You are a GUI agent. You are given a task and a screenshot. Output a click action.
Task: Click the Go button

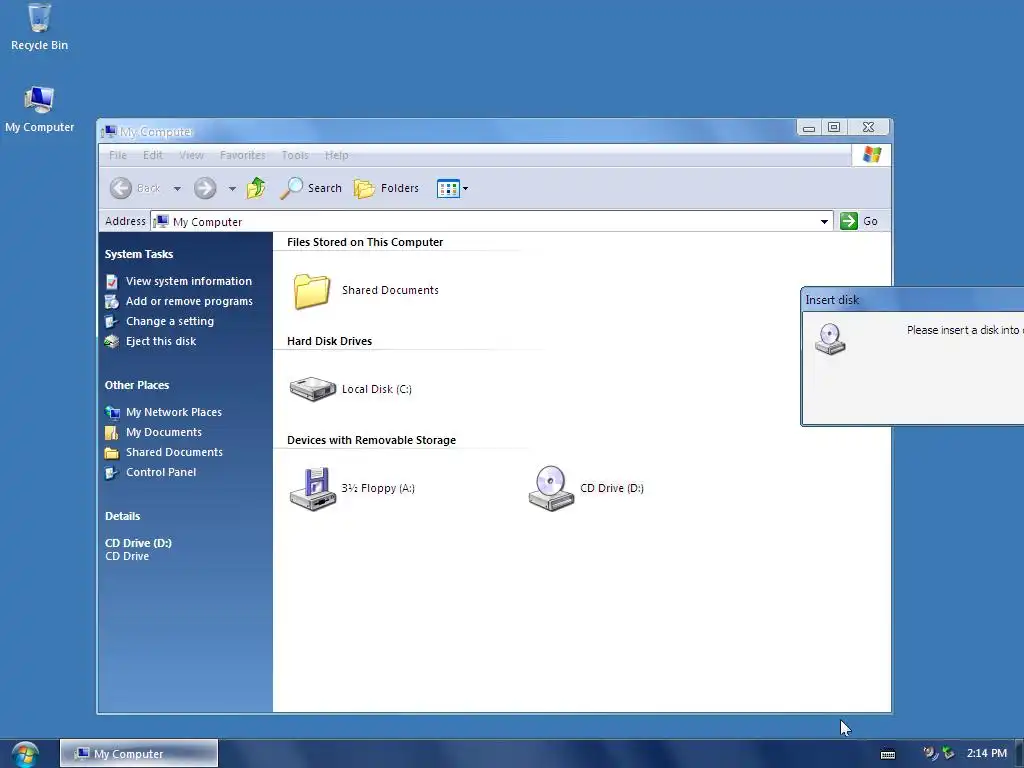[x=859, y=221]
